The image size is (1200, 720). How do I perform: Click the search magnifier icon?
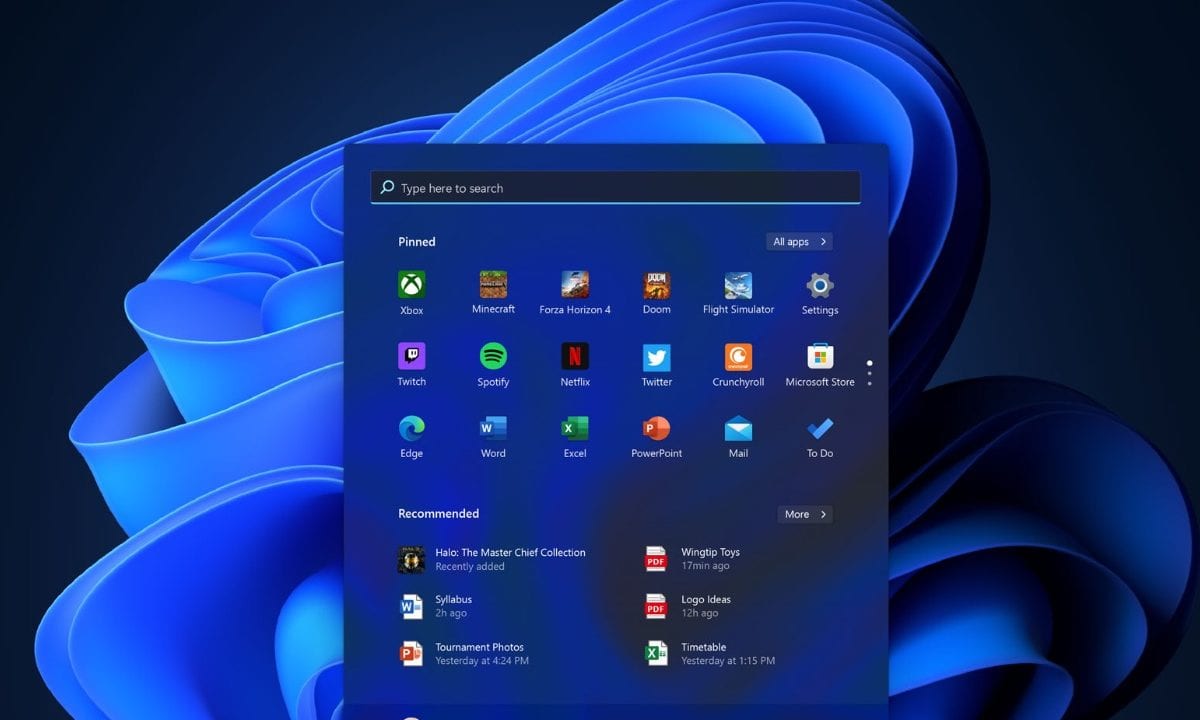(387, 187)
